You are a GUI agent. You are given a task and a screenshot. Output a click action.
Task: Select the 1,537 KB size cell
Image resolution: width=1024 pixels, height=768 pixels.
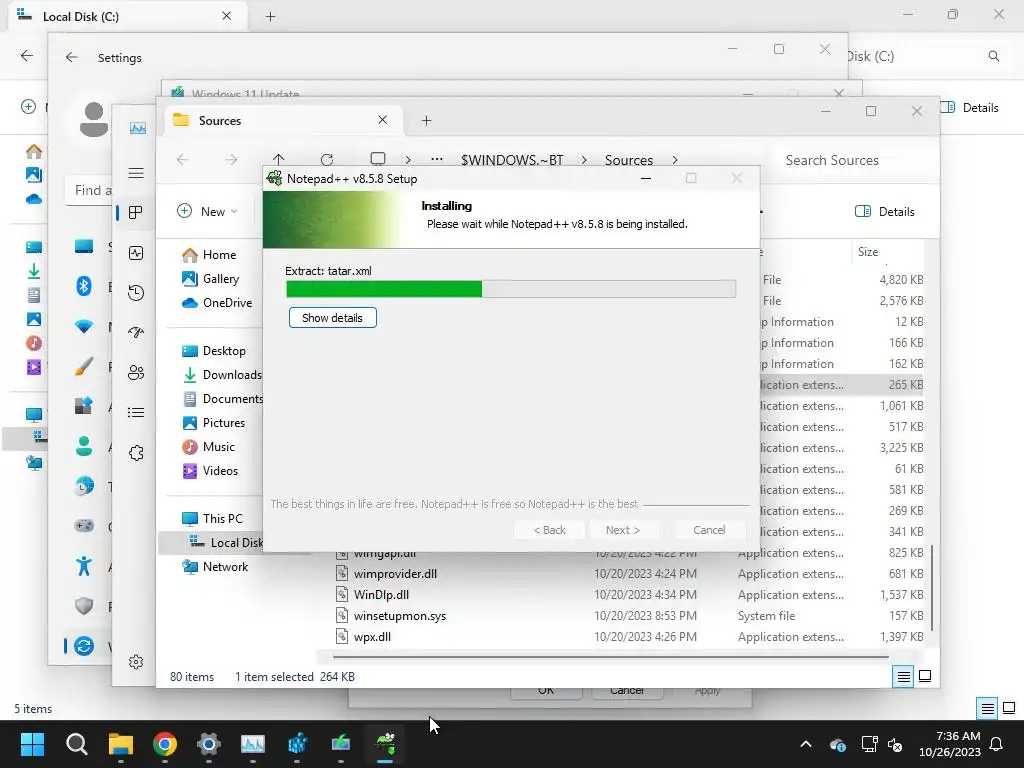(x=901, y=595)
